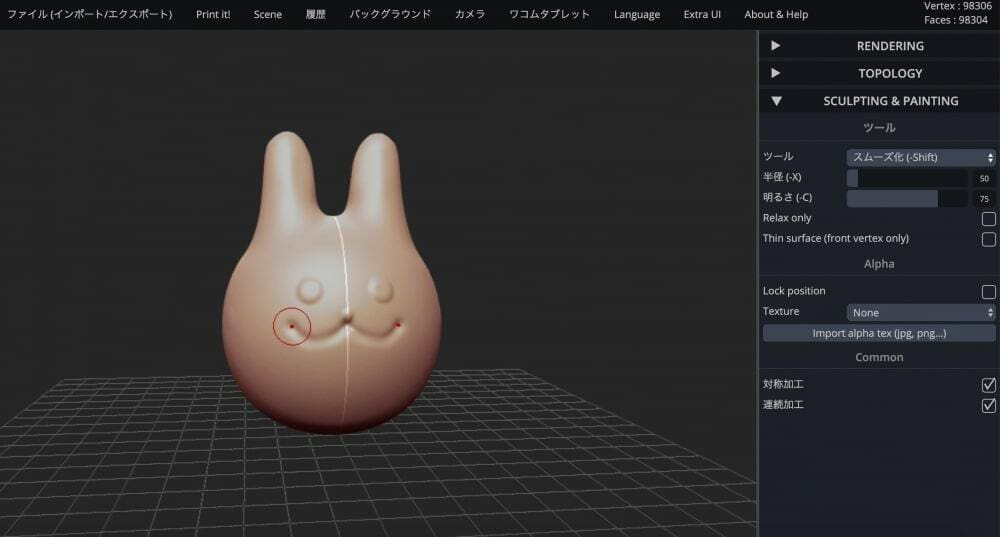Click the Alpha section heading
Viewport: 1000px width, 537px height.
tap(879, 264)
